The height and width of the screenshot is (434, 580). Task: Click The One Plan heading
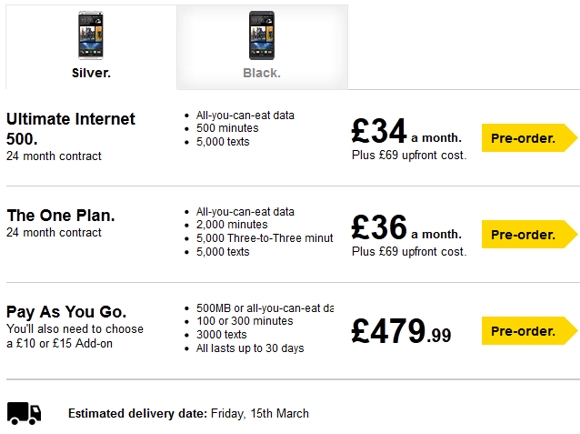click(61, 215)
